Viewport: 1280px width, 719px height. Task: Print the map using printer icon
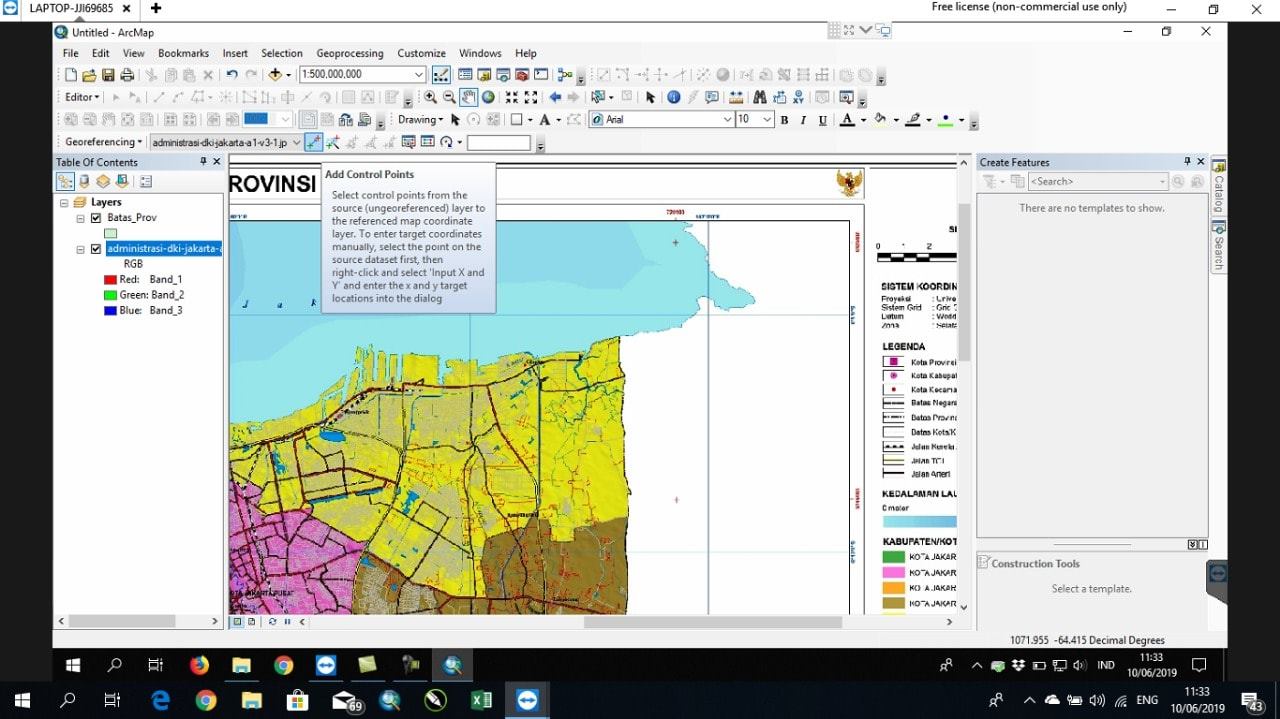point(127,74)
